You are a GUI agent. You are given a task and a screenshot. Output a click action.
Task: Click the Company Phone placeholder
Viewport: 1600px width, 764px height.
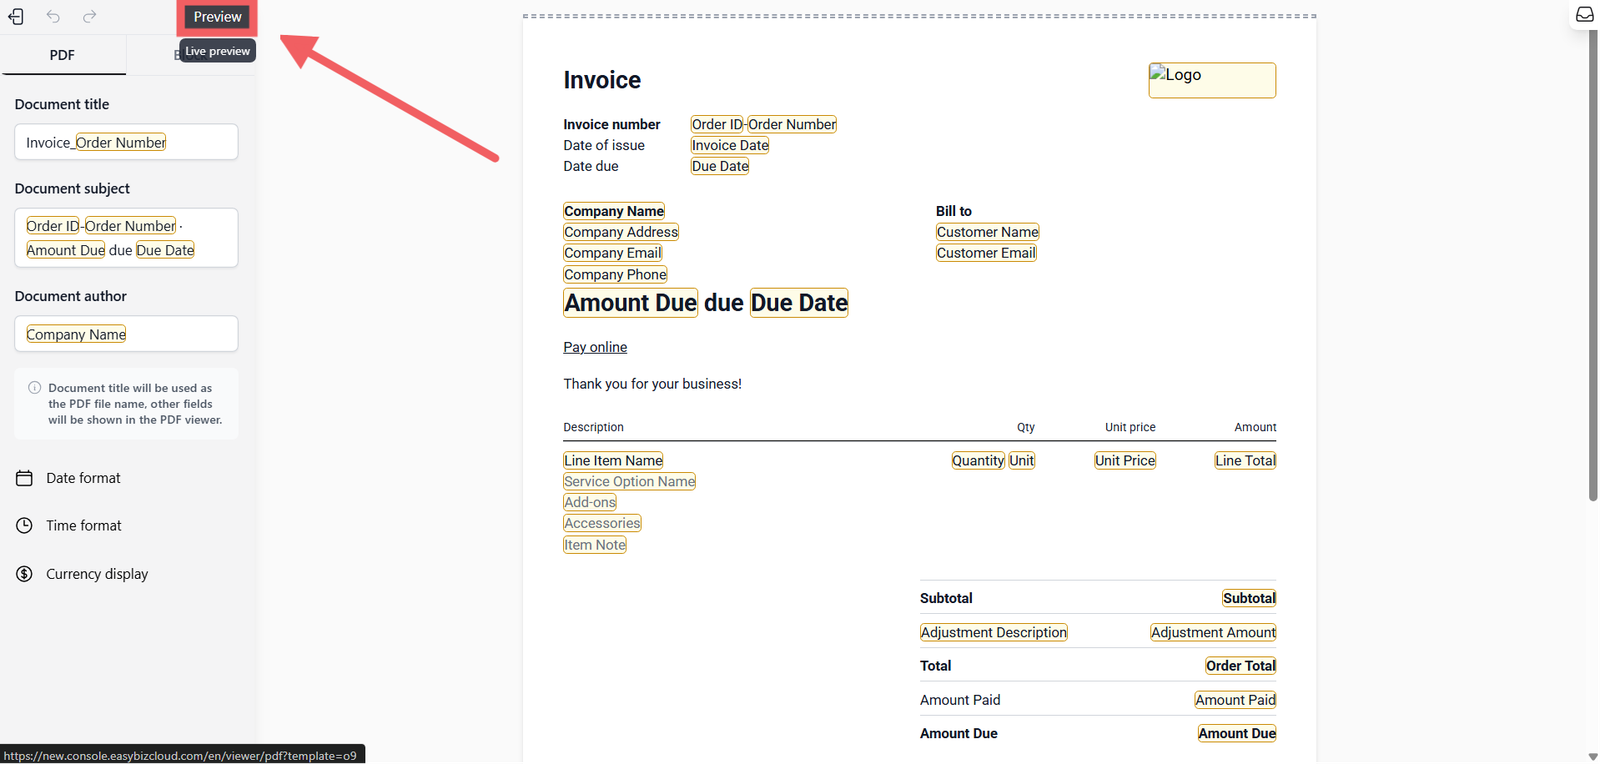click(615, 275)
